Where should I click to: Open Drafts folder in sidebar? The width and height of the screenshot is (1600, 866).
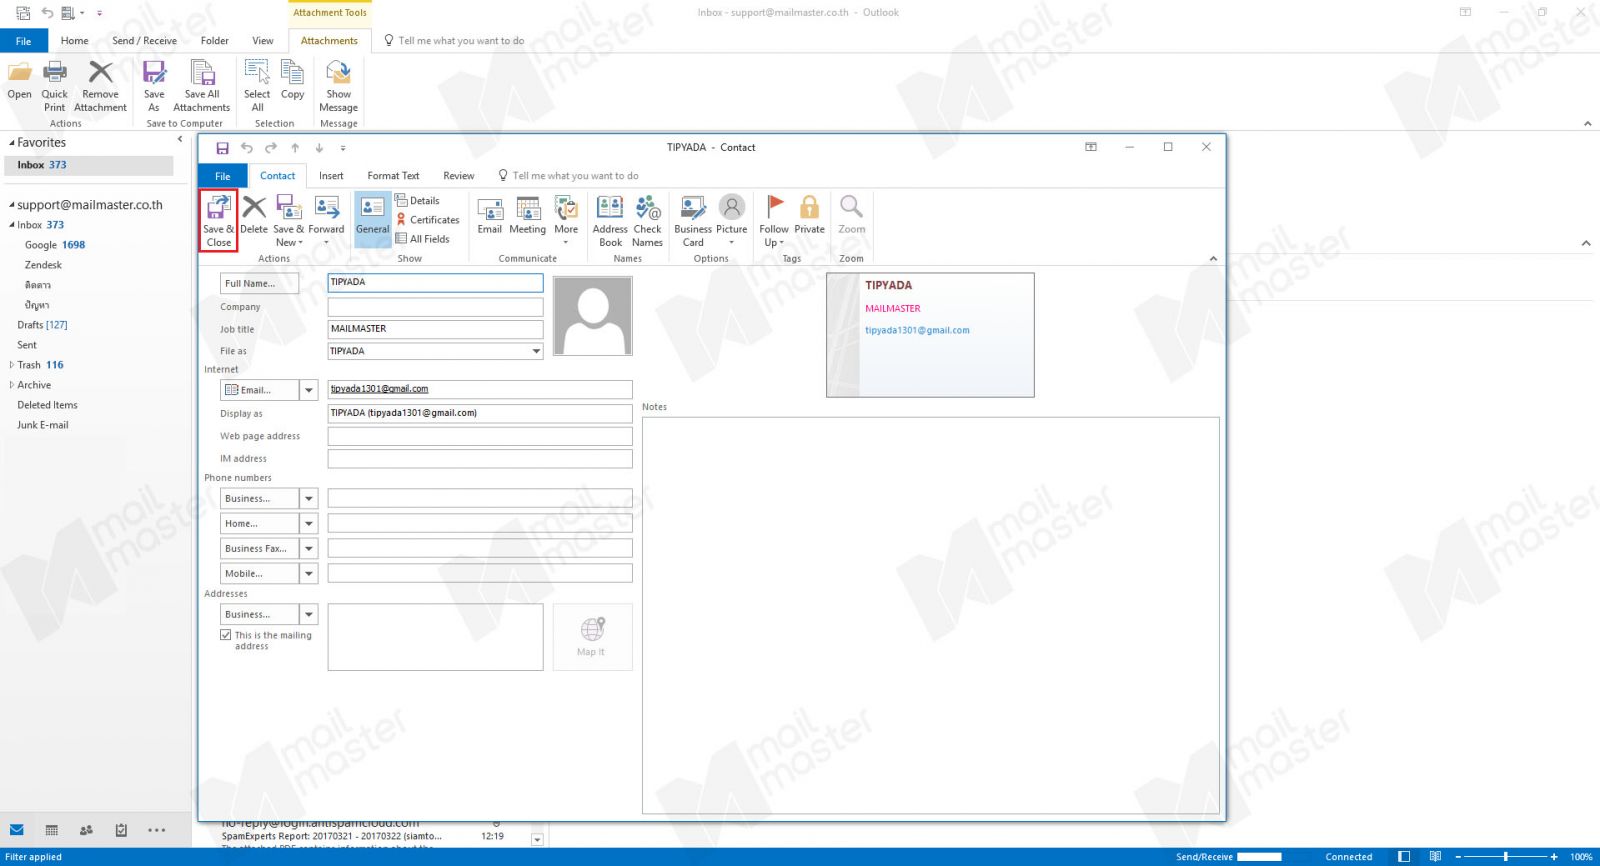tap(42, 325)
